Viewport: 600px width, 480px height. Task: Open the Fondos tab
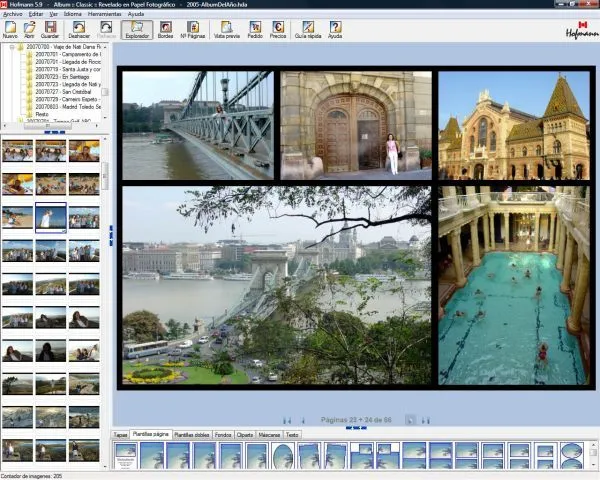point(223,435)
